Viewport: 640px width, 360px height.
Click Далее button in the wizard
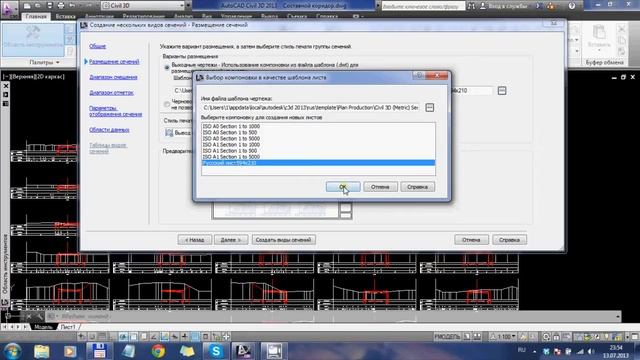pyautogui.click(x=231, y=240)
